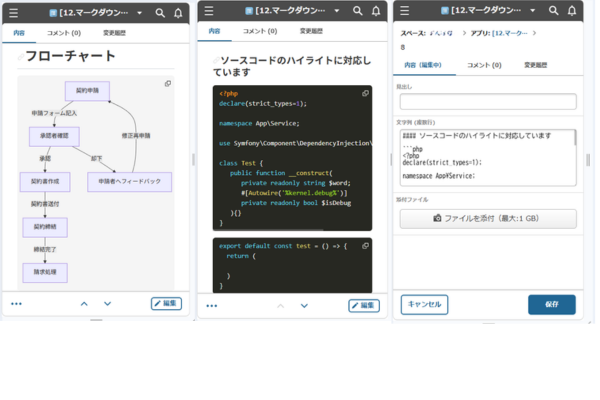This screenshot has width=600, height=400.
Task: Open コメント (0) tab in left panel
Action: (x=64, y=33)
